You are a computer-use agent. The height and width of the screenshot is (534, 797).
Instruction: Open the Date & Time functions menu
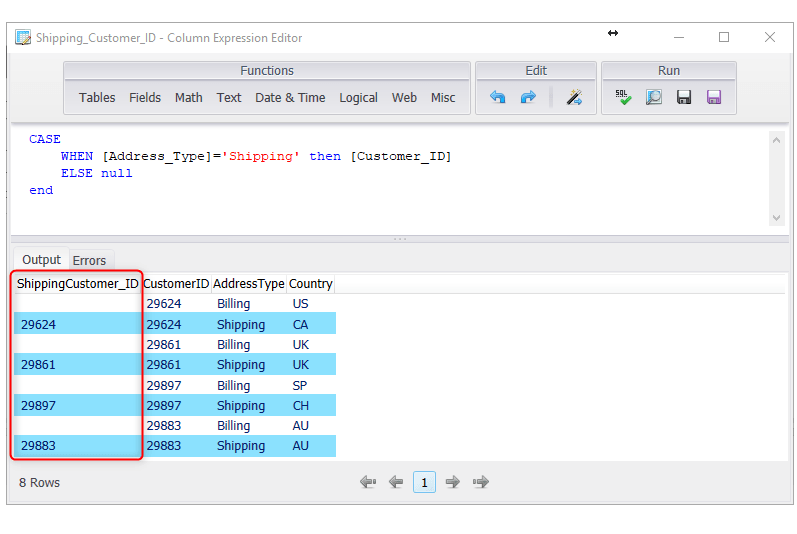click(290, 98)
